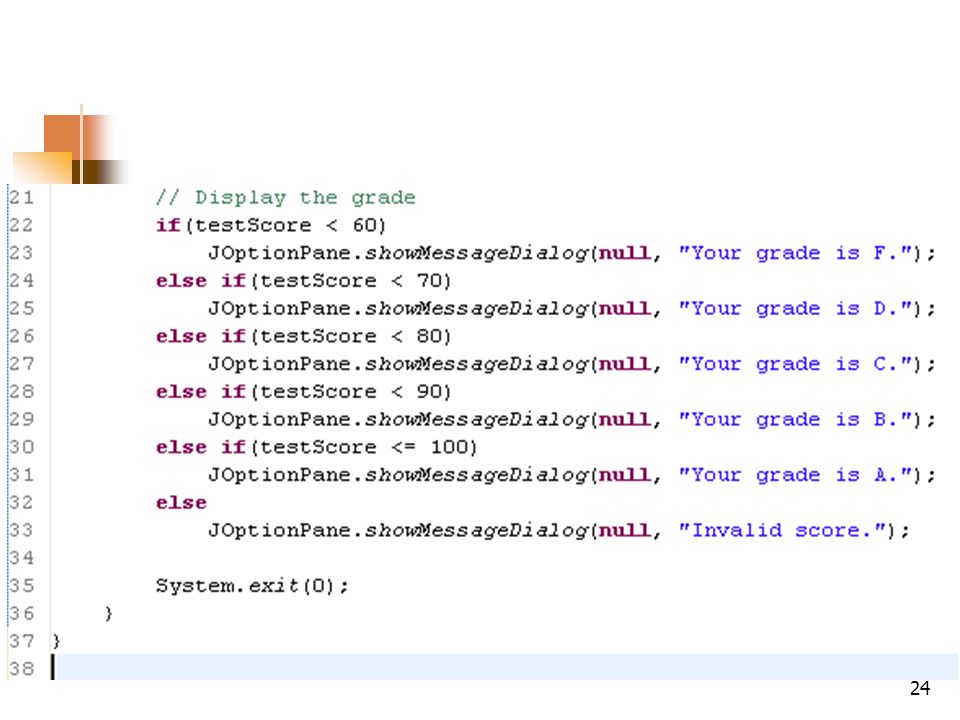
Task: Click the line "else if(testScore <= 100)"
Action: [x=316, y=447]
